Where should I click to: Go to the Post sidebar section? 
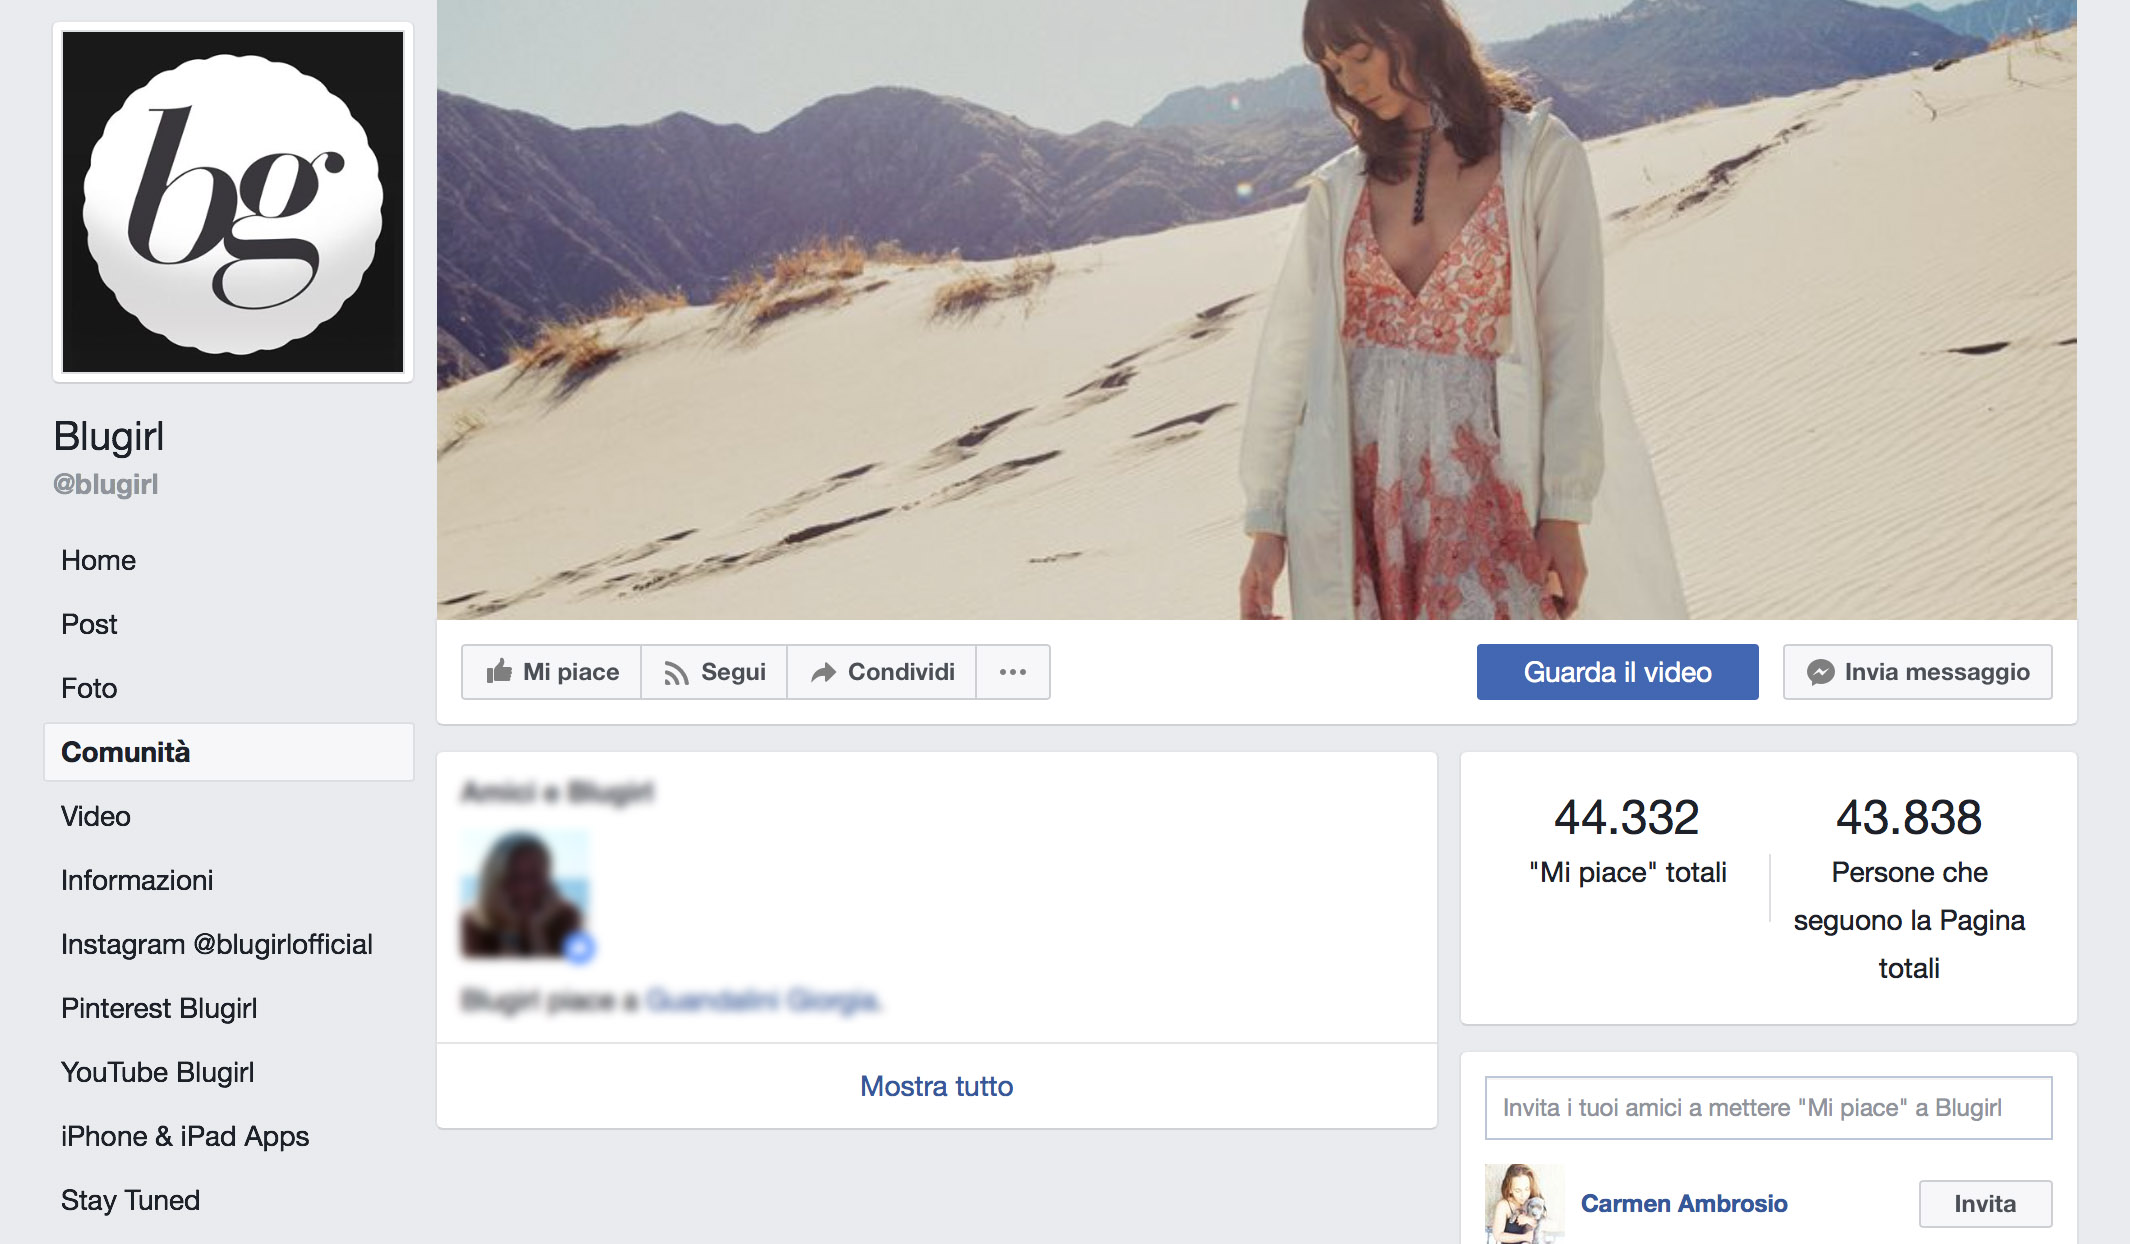(x=89, y=624)
